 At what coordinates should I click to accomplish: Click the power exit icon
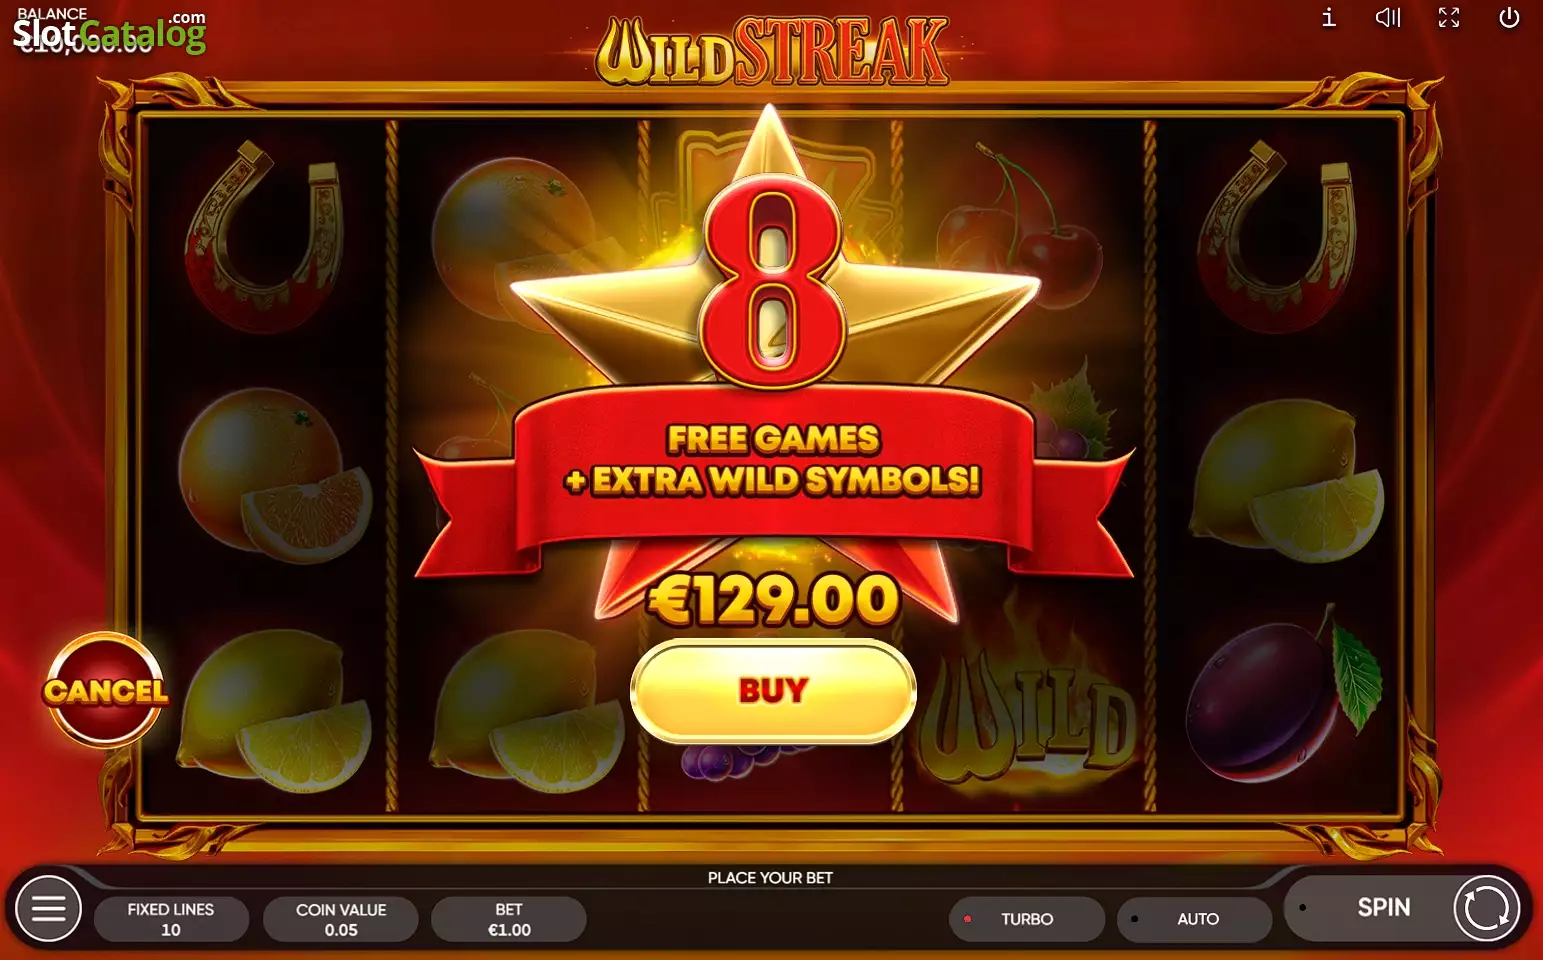click(x=1509, y=17)
